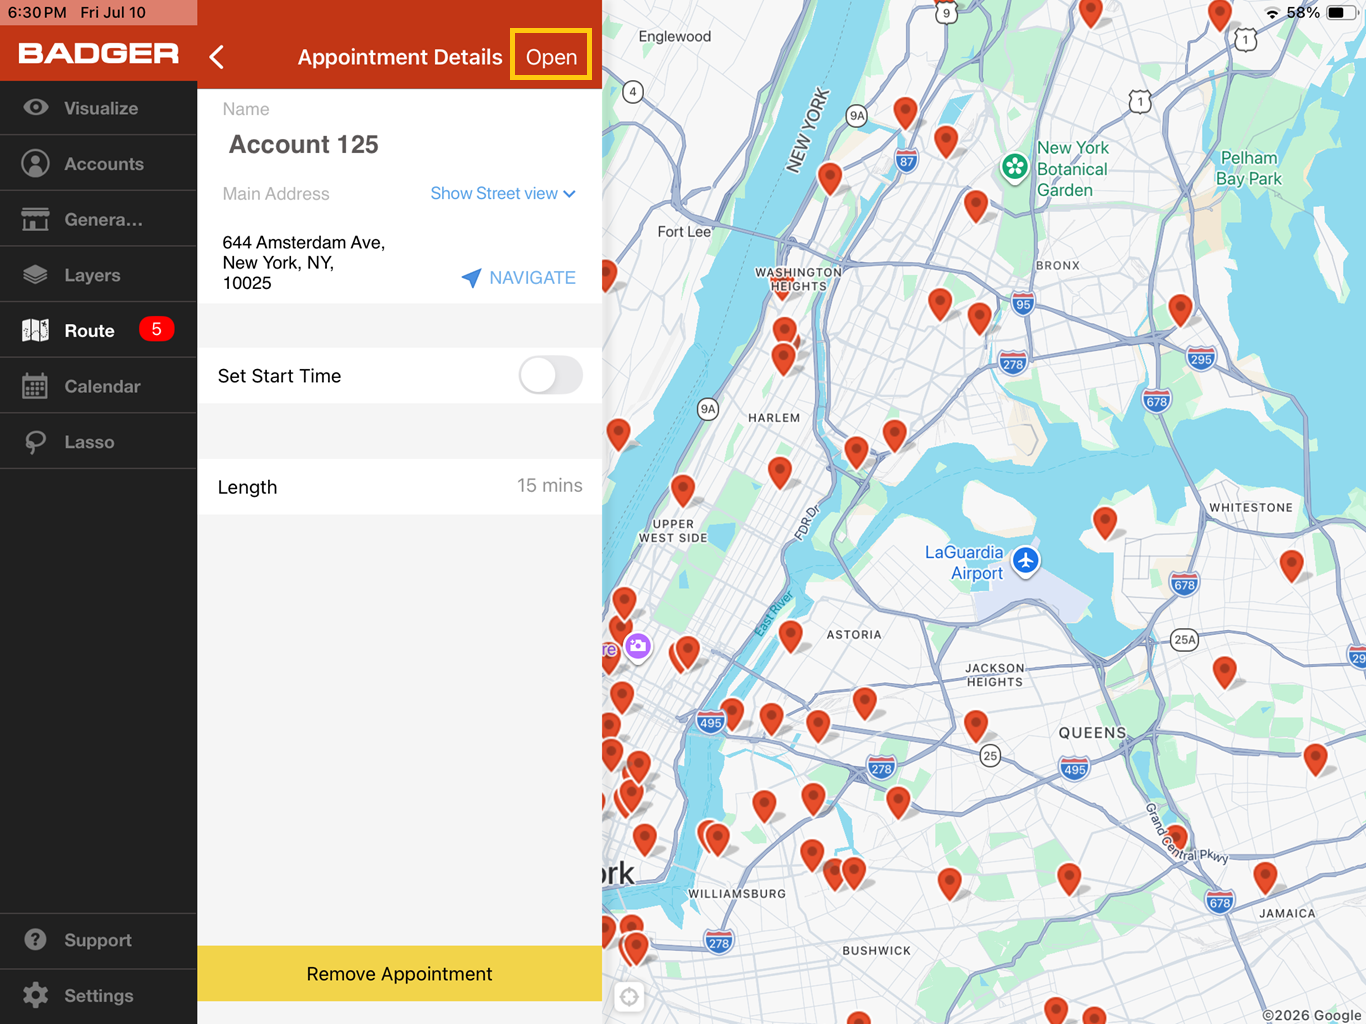Tap the BADGER logo
The width and height of the screenshot is (1366, 1024).
(x=99, y=53)
